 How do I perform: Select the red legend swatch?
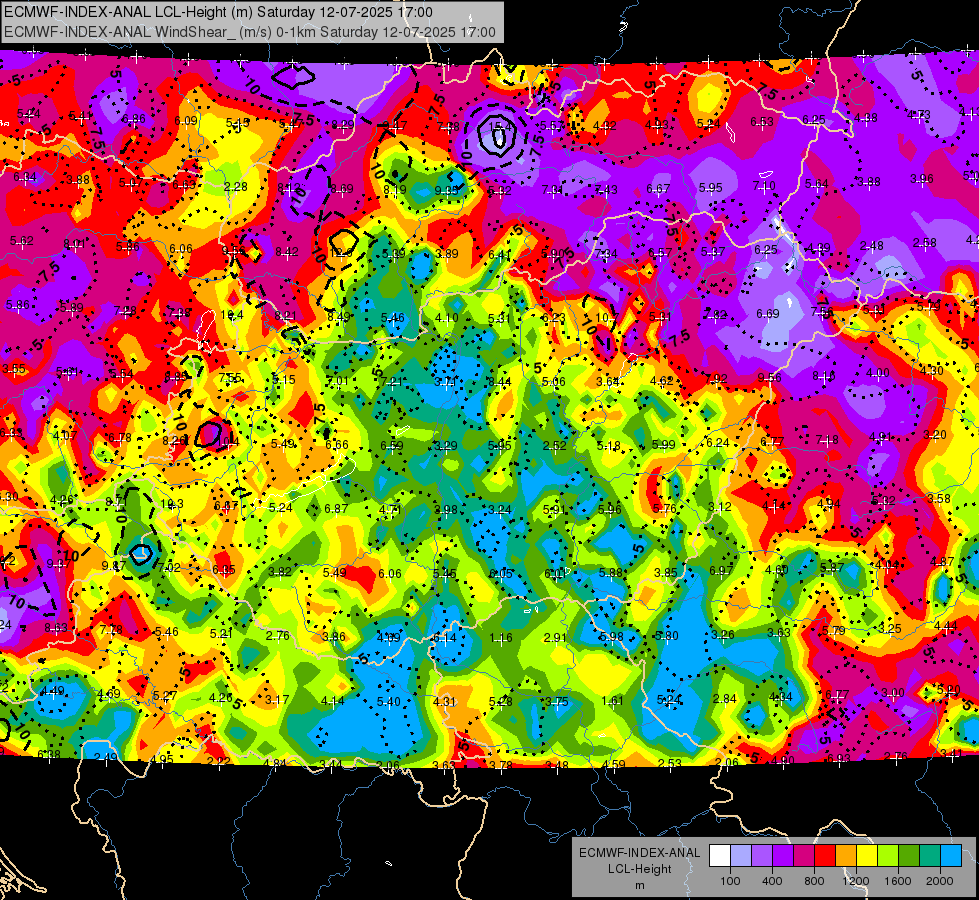coord(825,856)
